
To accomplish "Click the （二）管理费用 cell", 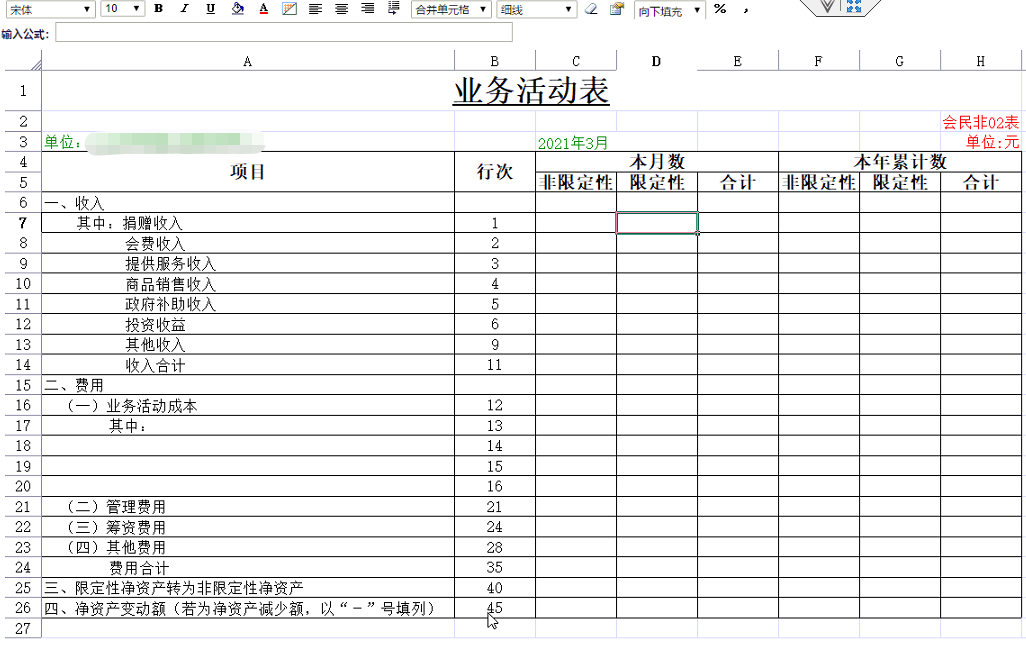I will [x=247, y=507].
